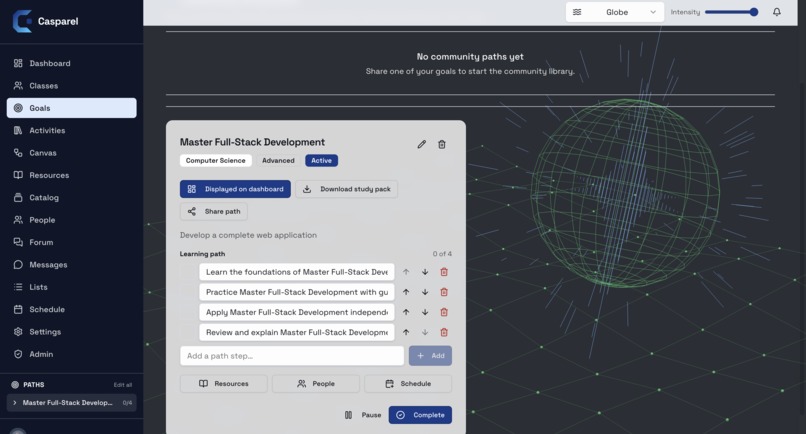Open the Globe background dropdown
This screenshot has height=434, width=806.
pos(615,12)
